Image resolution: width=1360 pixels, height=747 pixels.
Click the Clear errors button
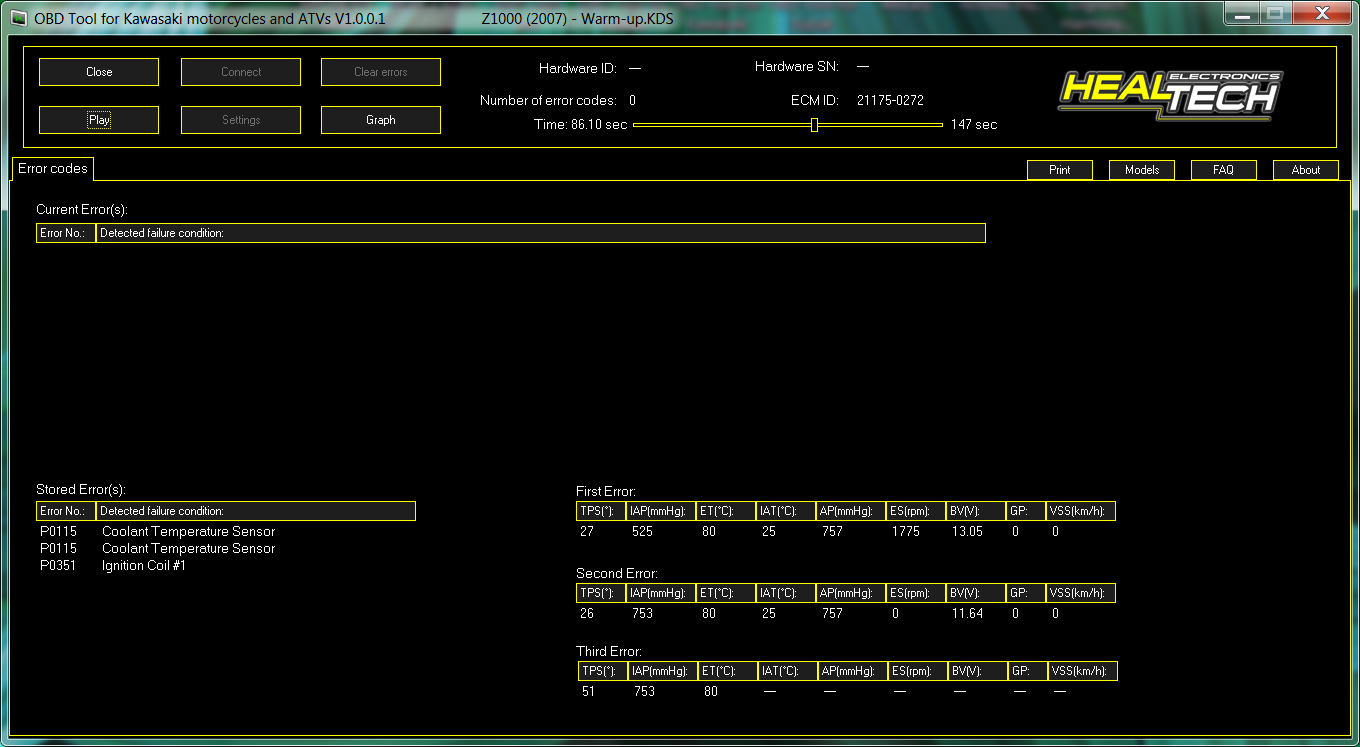pyautogui.click(x=381, y=72)
